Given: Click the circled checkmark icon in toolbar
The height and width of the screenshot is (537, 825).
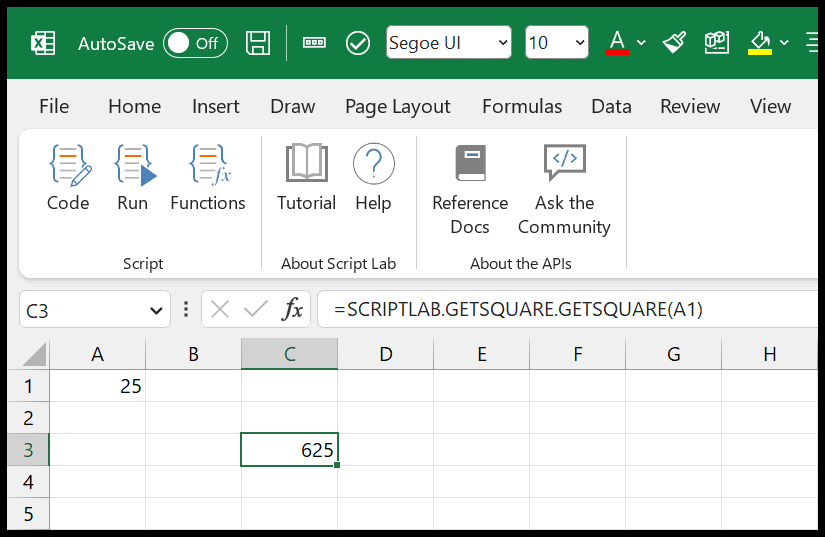Looking at the screenshot, I should coord(358,43).
